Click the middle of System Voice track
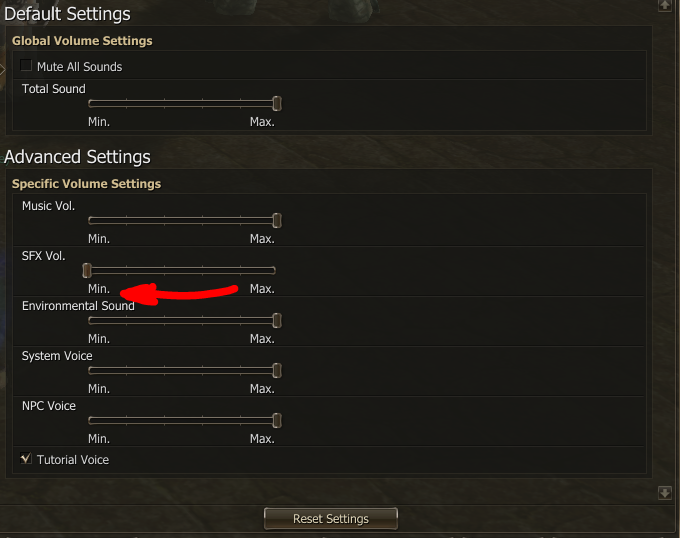 [x=182, y=371]
